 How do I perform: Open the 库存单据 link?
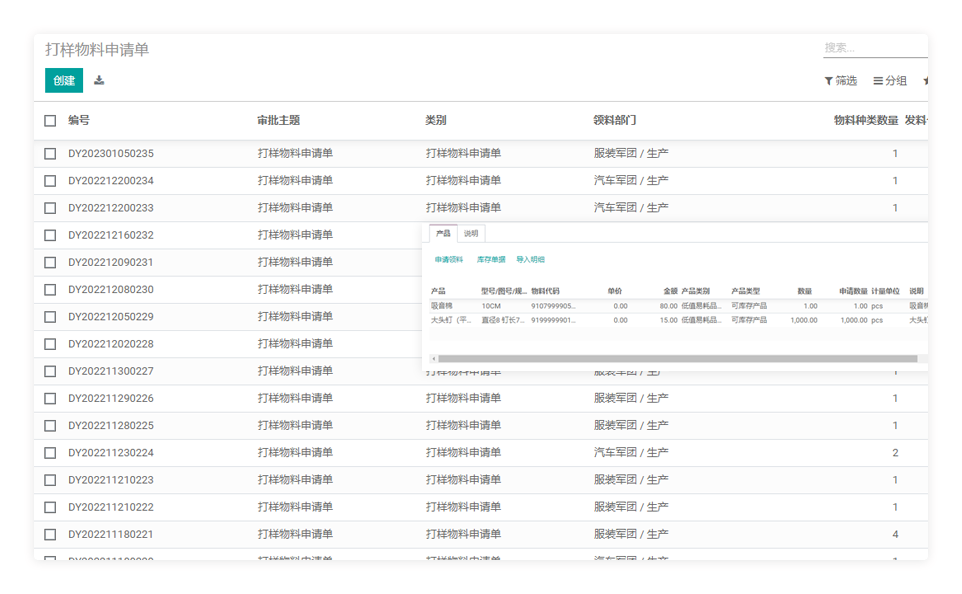tap(490, 260)
